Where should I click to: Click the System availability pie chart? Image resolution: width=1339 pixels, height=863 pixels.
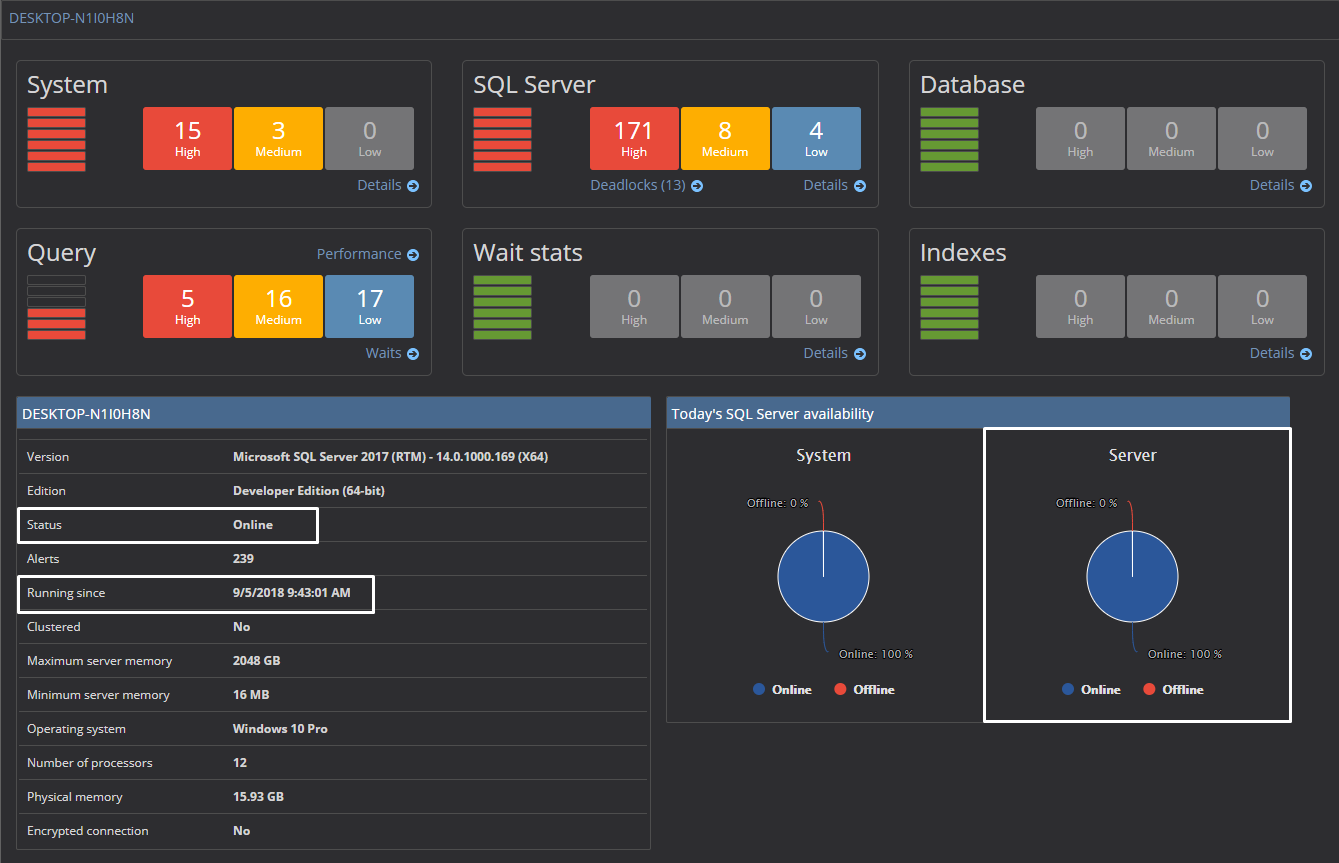[823, 576]
